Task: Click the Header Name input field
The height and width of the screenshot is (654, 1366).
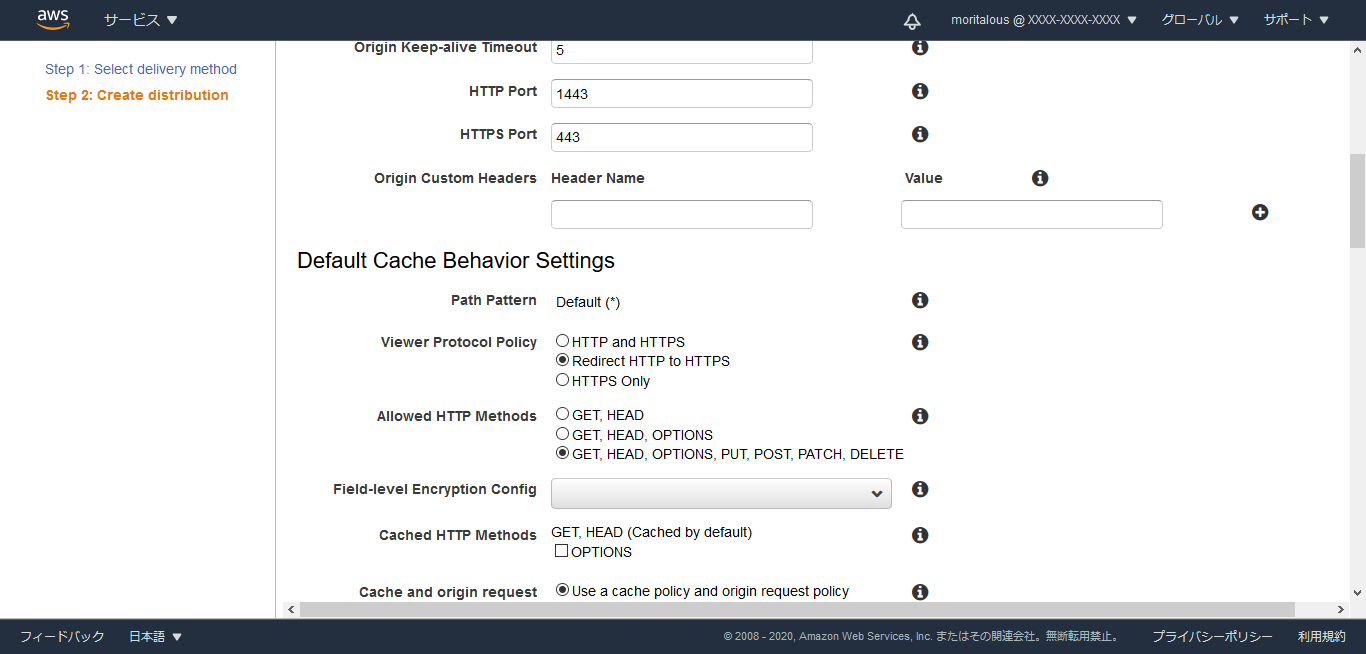Action: (x=681, y=214)
